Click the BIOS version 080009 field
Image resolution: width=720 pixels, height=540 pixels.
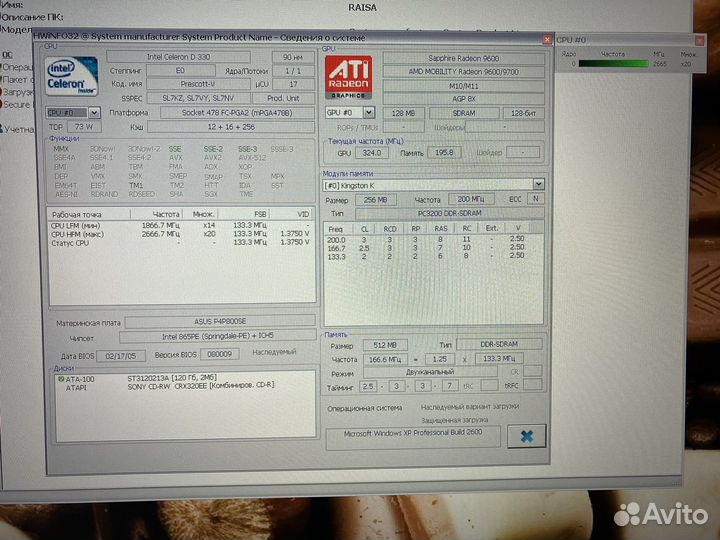(219, 354)
